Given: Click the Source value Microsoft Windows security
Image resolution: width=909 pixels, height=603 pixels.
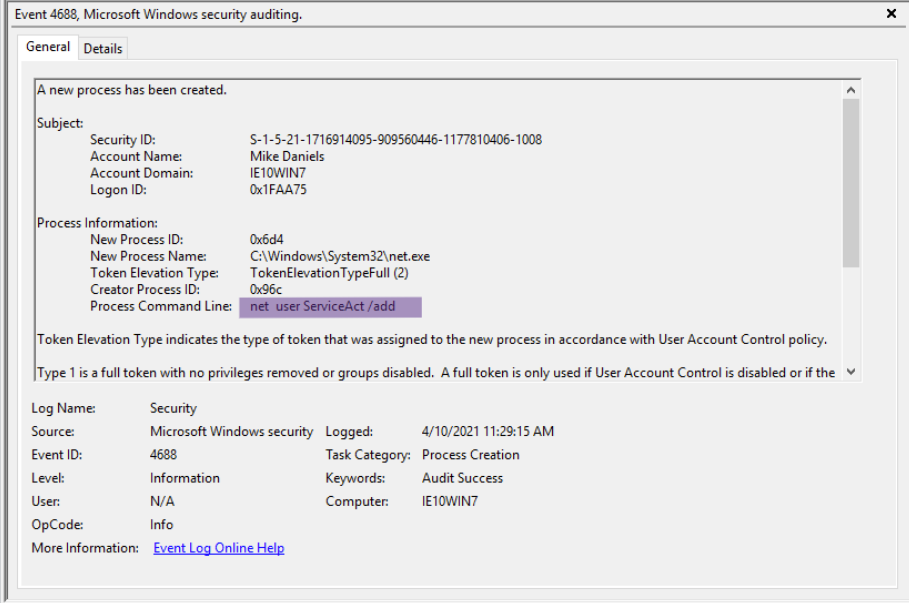Looking at the screenshot, I should point(231,432).
